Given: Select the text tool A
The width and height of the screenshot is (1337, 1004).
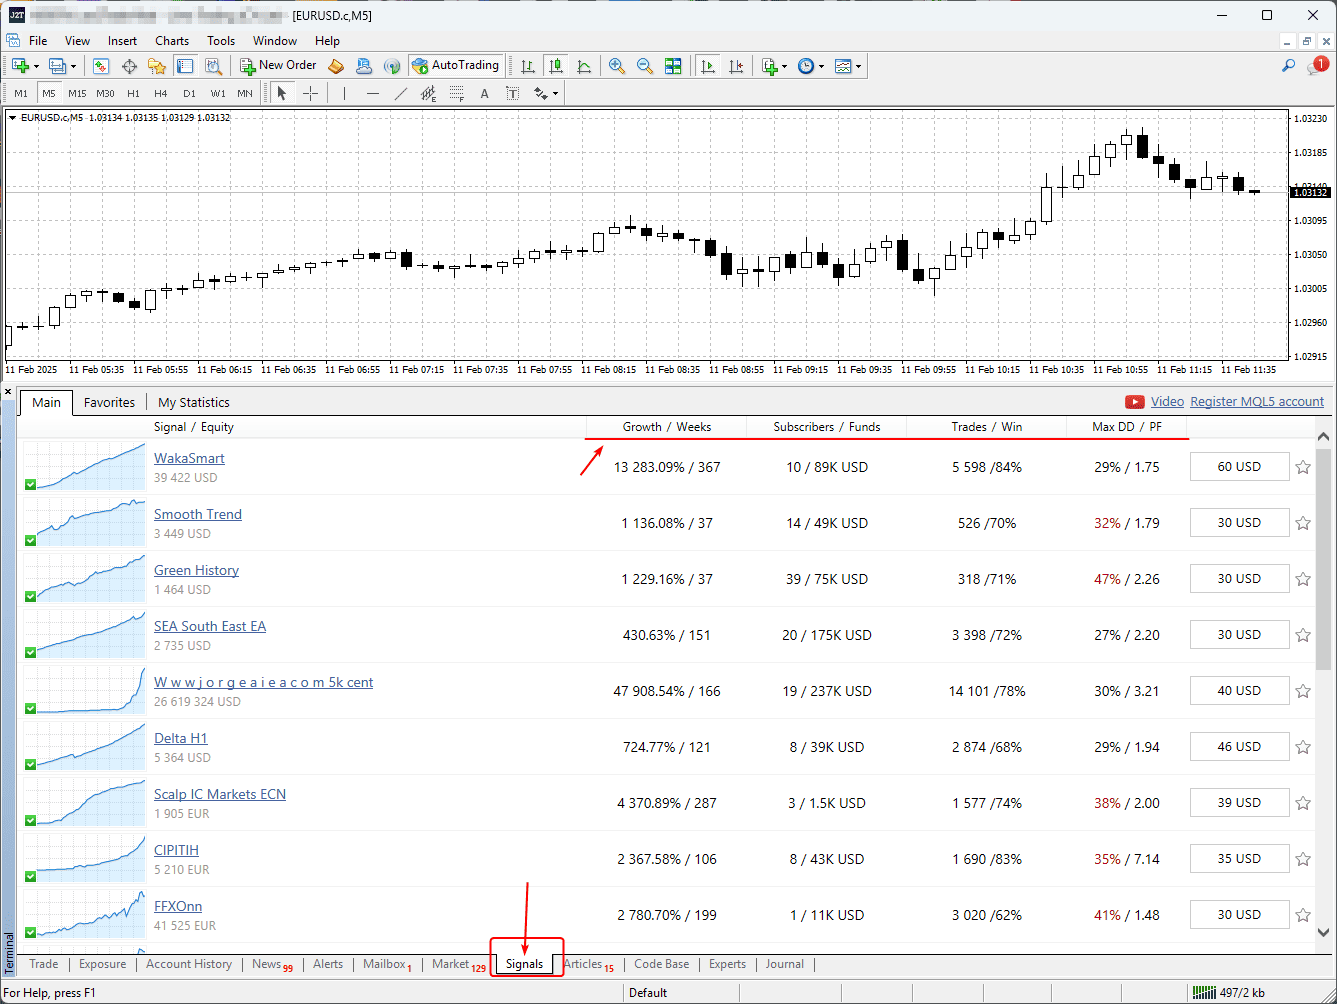Looking at the screenshot, I should click(485, 93).
